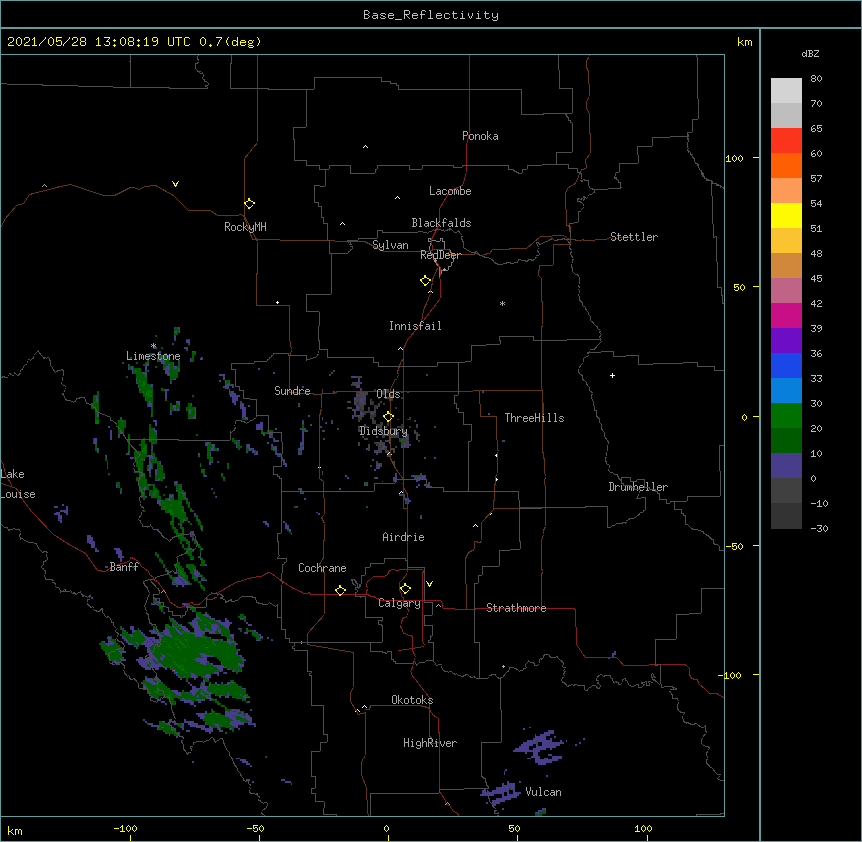This screenshot has width=862, height=842.
Task: Click the yellow diamond marker above Calgary label
Action: pyautogui.click(x=405, y=589)
